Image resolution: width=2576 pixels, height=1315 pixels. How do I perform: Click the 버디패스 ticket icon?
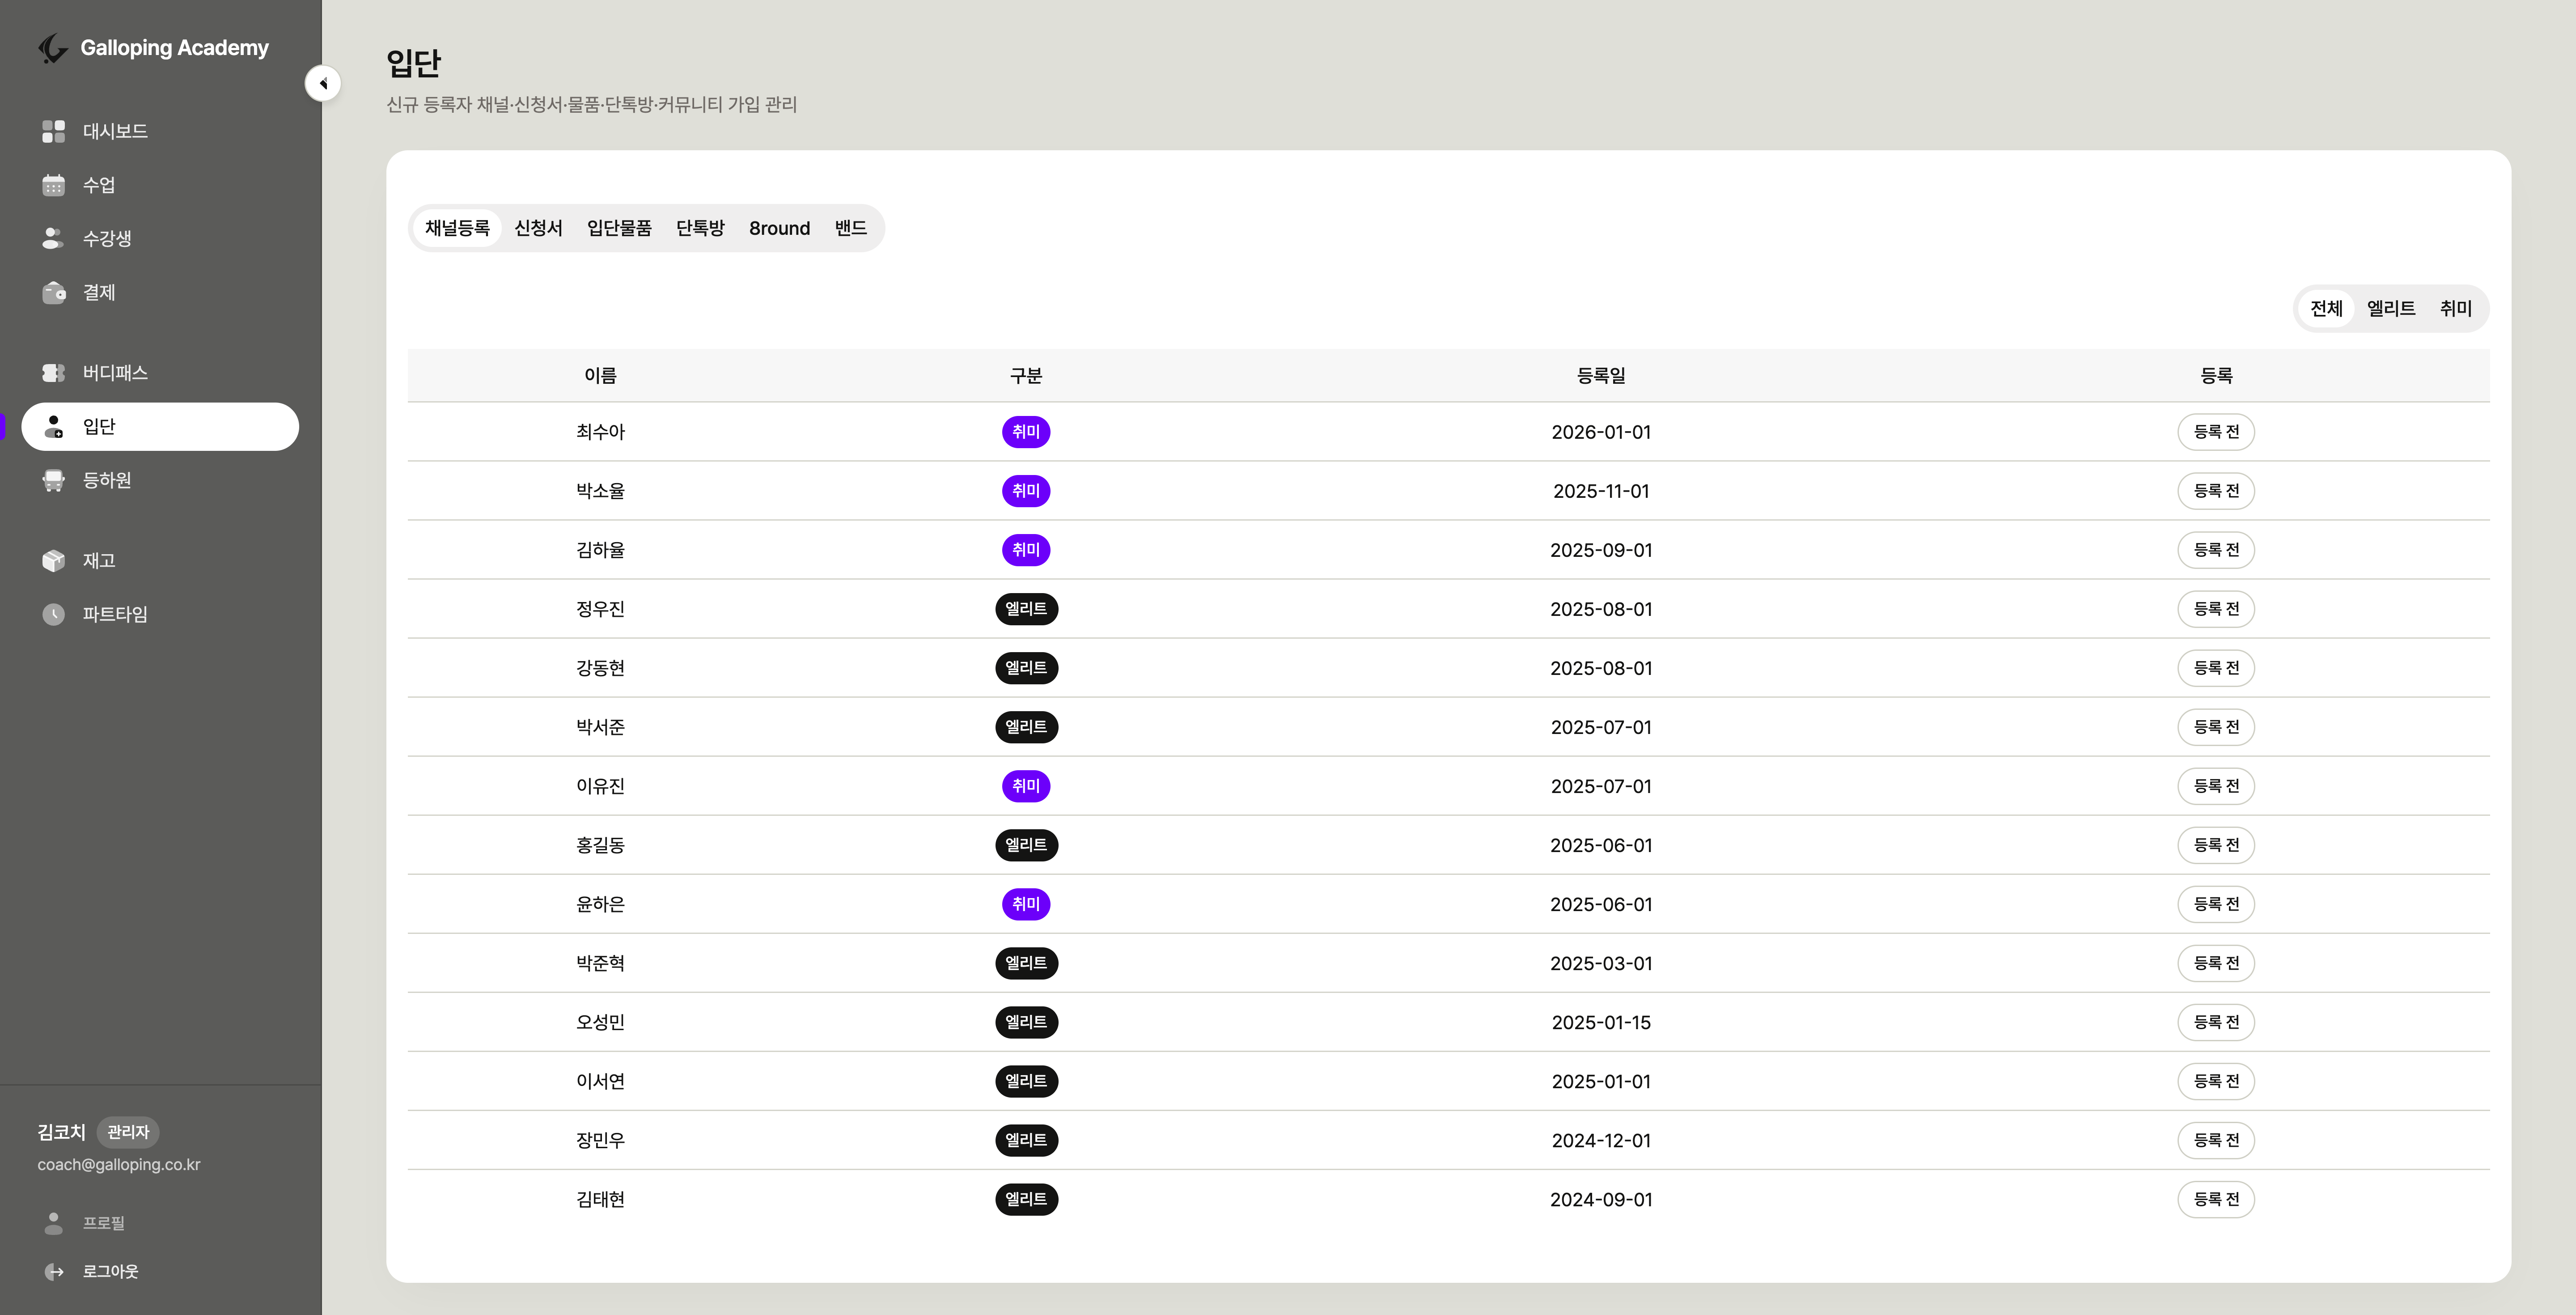(x=54, y=373)
